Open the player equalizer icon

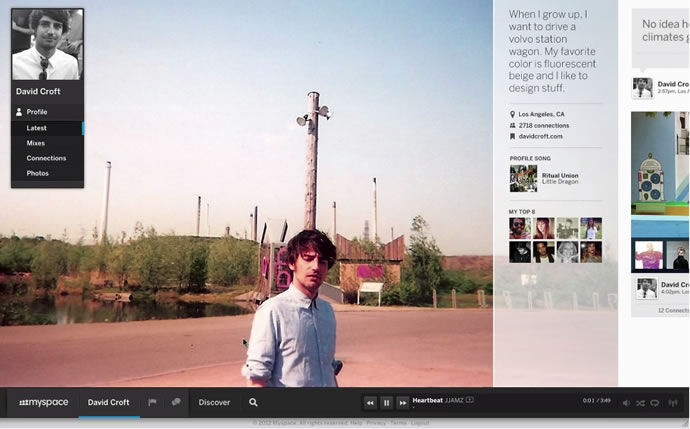point(673,403)
